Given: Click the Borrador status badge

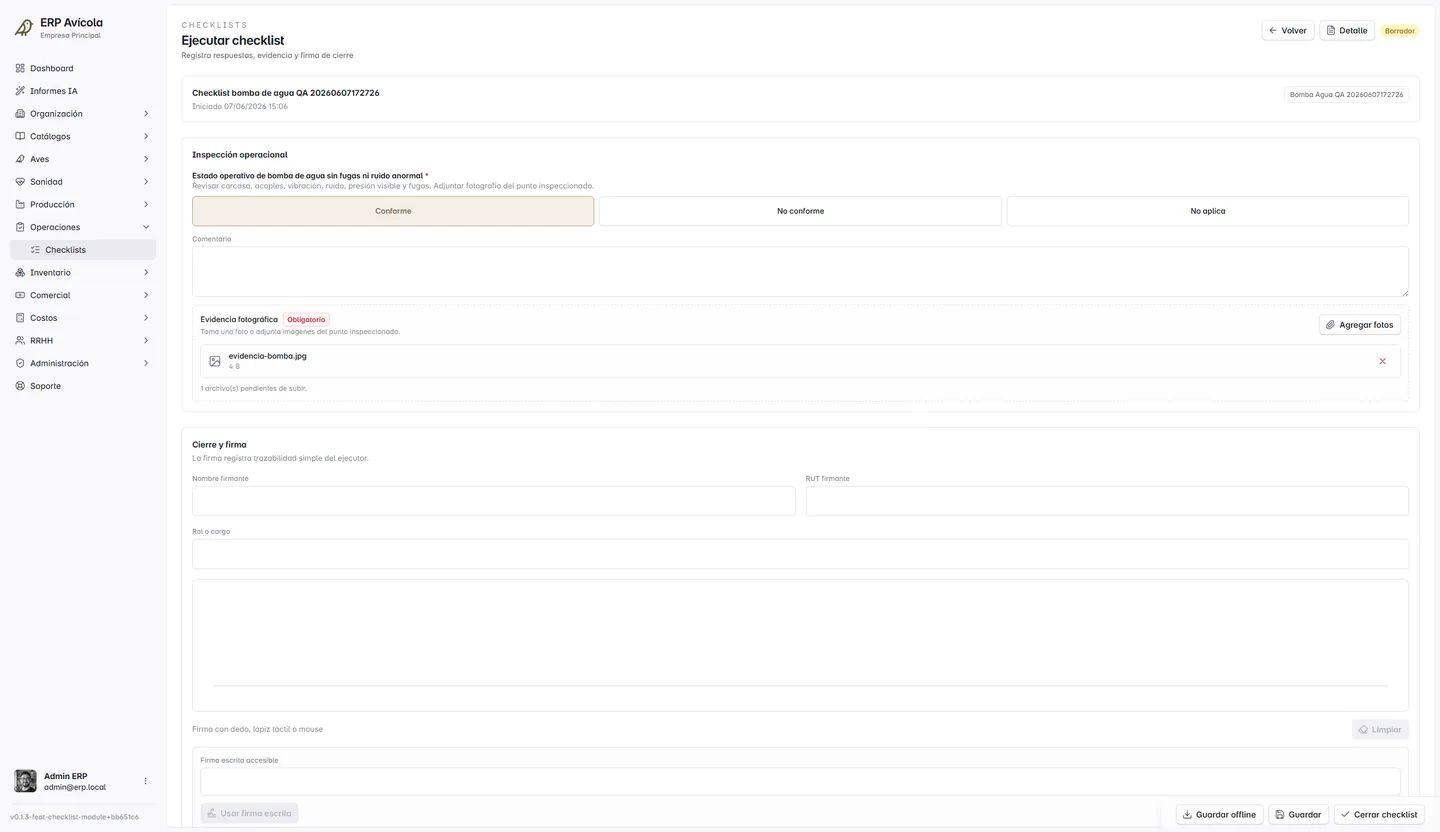Looking at the screenshot, I should click(1400, 31).
